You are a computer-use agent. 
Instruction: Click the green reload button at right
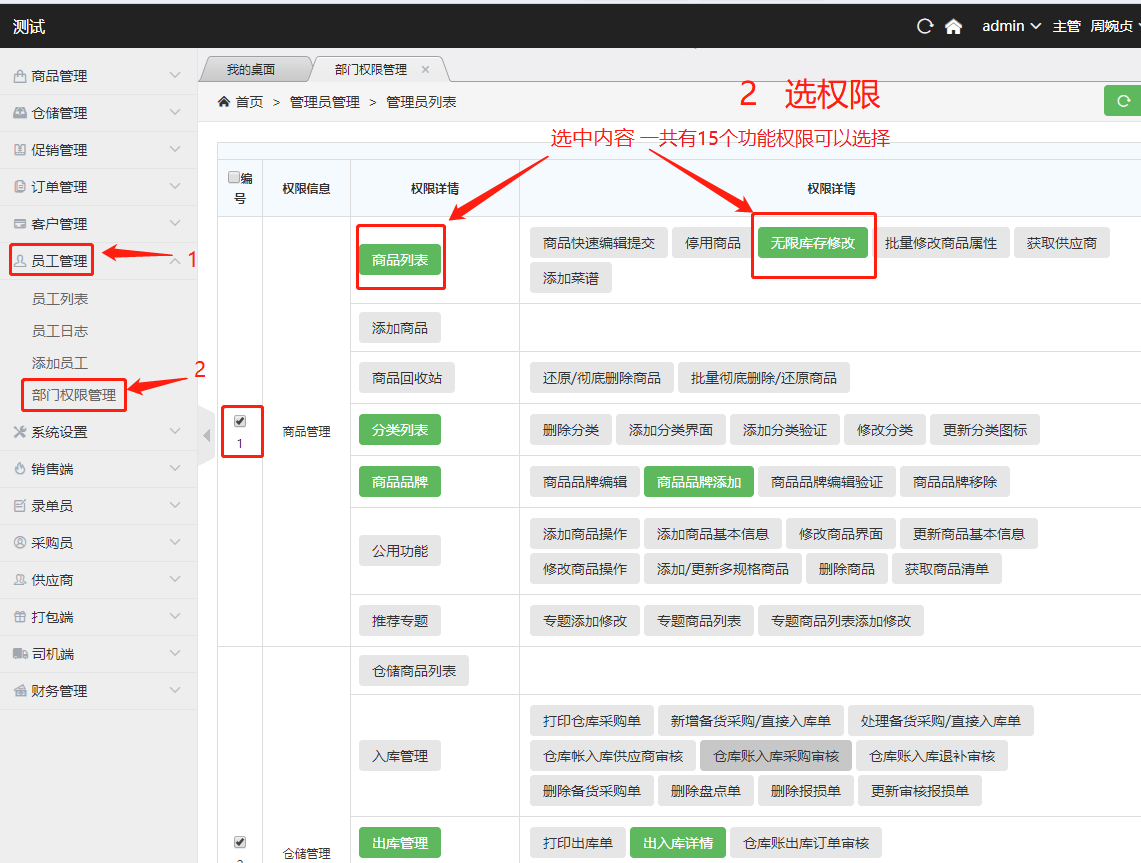tap(1123, 101)
